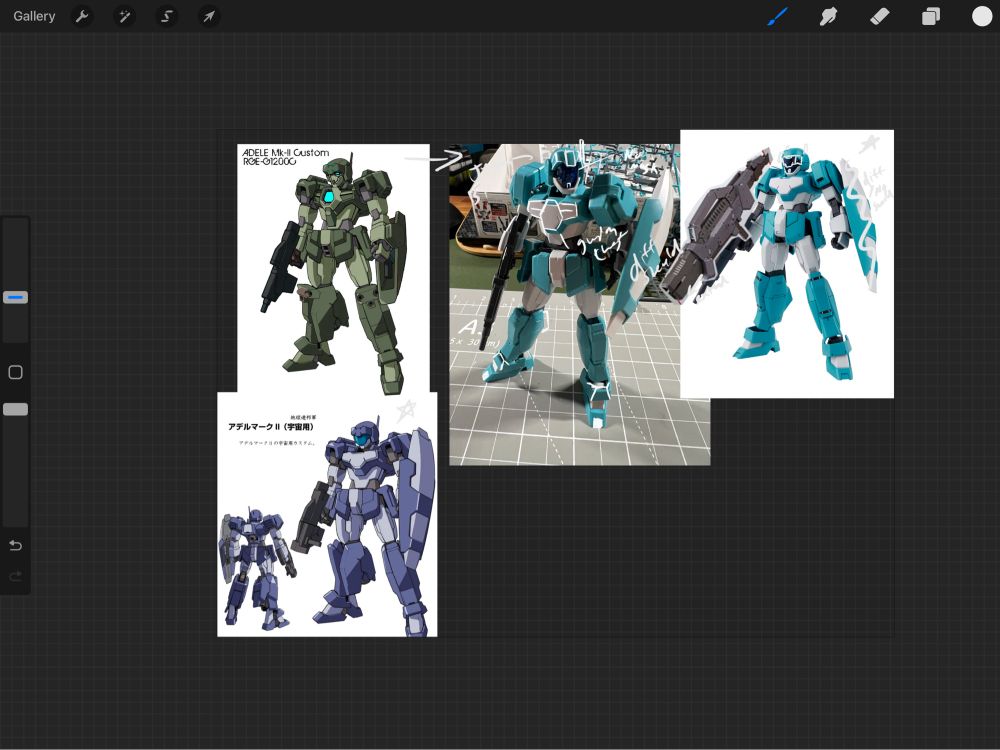This screenshot has width=1000, height=750.
Task: Adjust the brush size slider handle
Action: pos(15,297)
